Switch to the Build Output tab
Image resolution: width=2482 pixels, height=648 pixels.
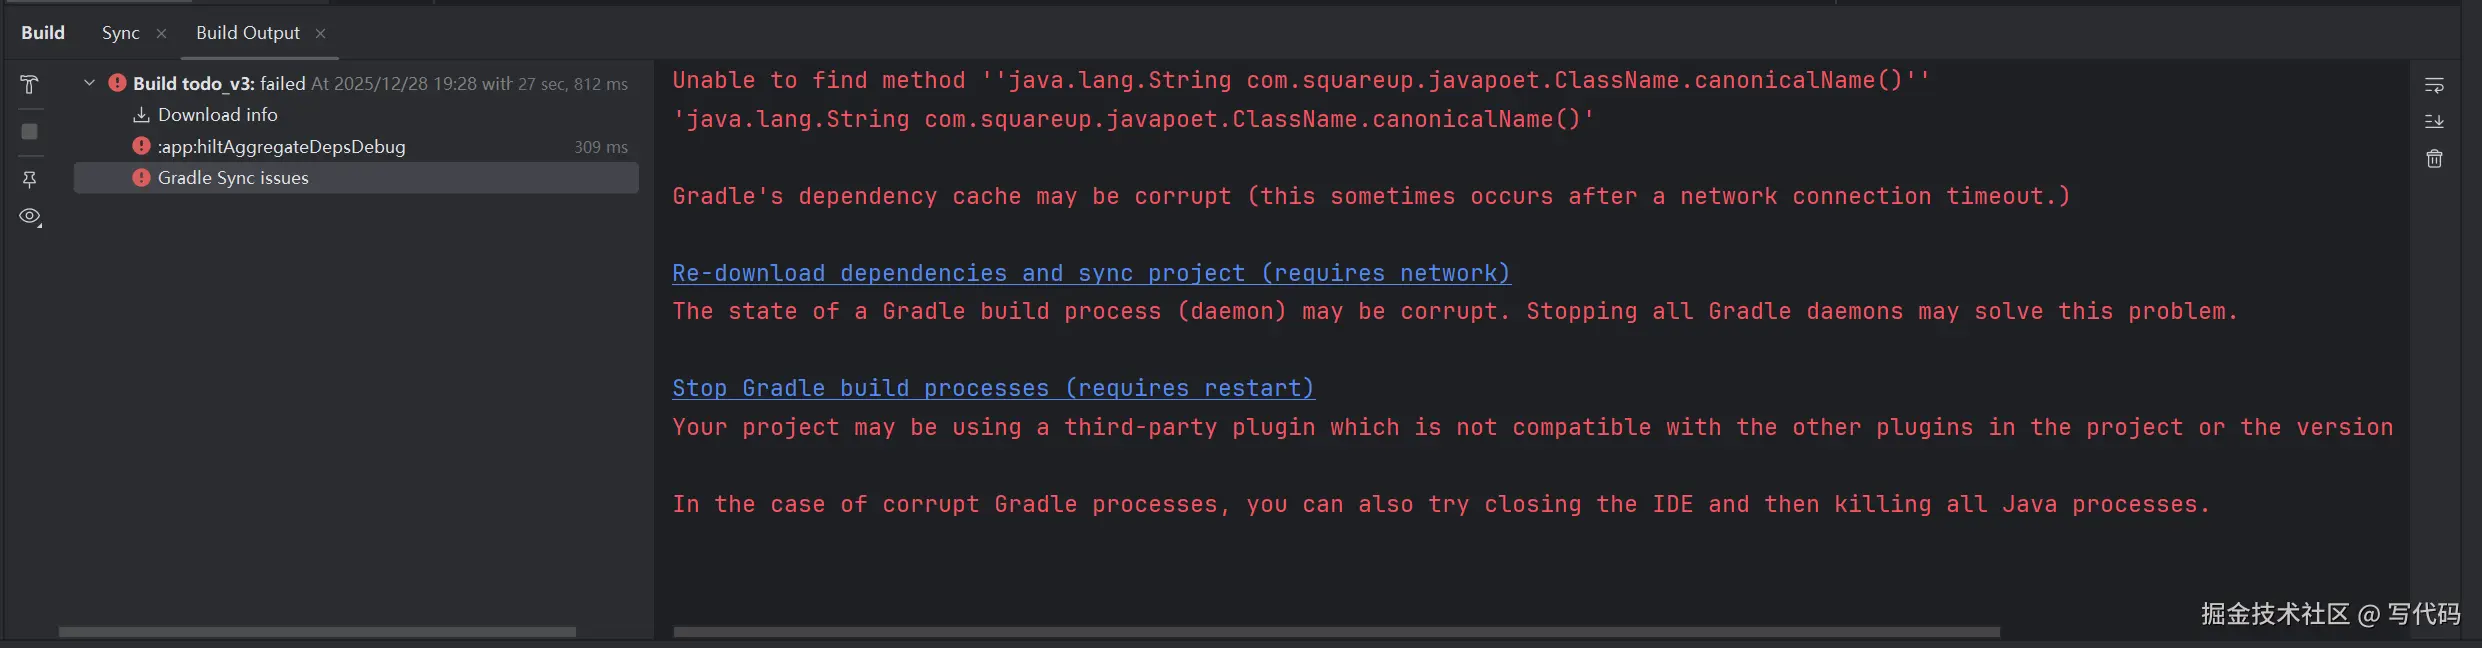point(247,33)
